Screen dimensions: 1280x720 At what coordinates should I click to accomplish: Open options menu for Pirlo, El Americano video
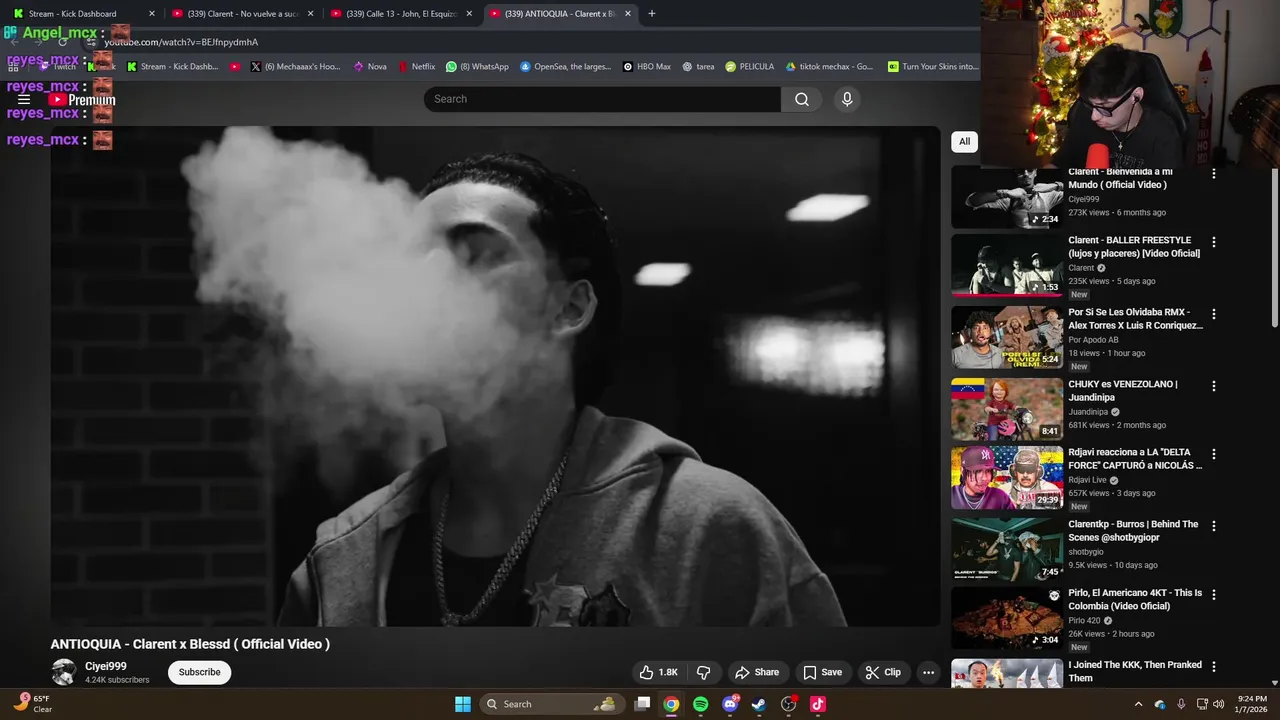(x=1214, y=594)
